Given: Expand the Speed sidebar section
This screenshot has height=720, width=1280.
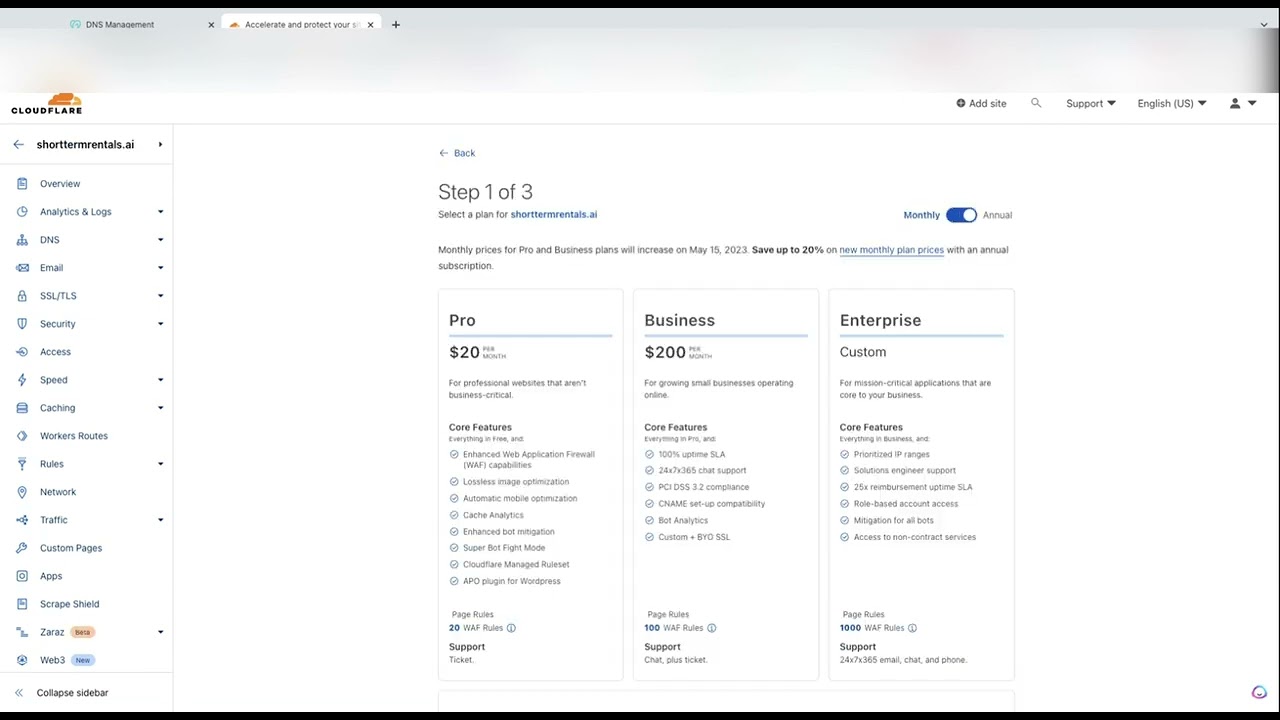Looking at the screenshot, I should point(160,380).
